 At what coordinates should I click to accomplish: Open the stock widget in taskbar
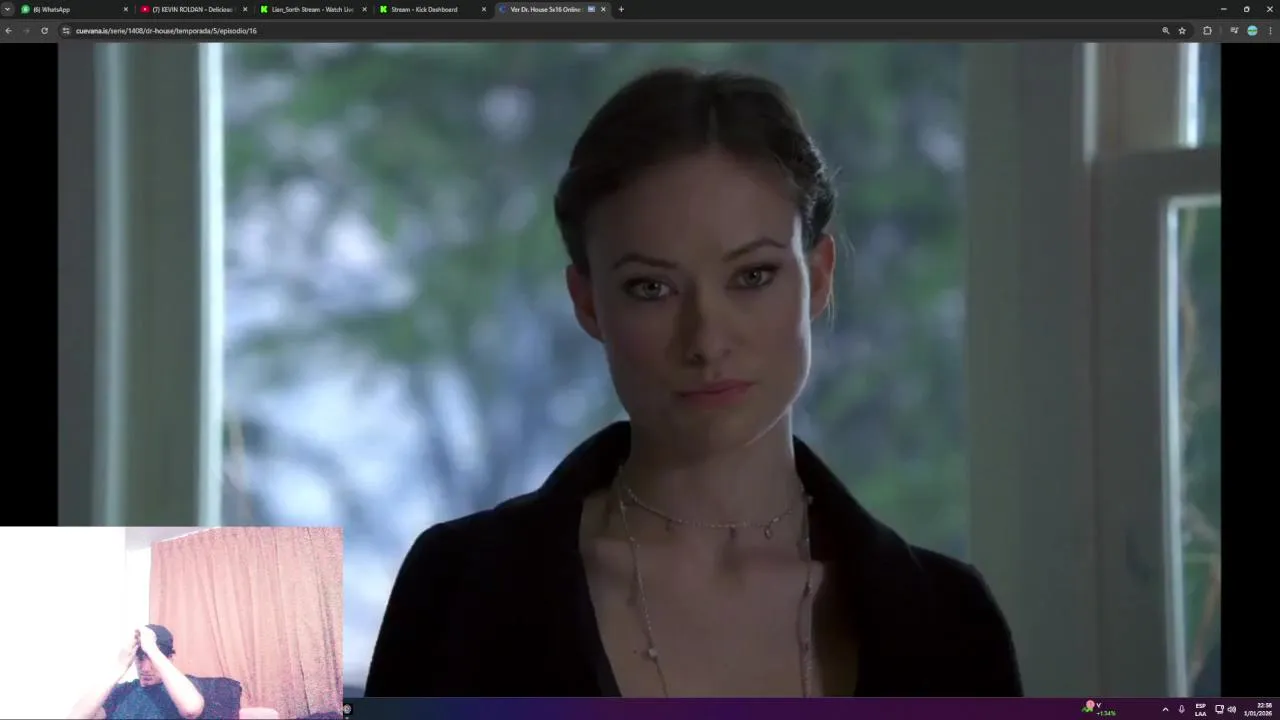1100,709
